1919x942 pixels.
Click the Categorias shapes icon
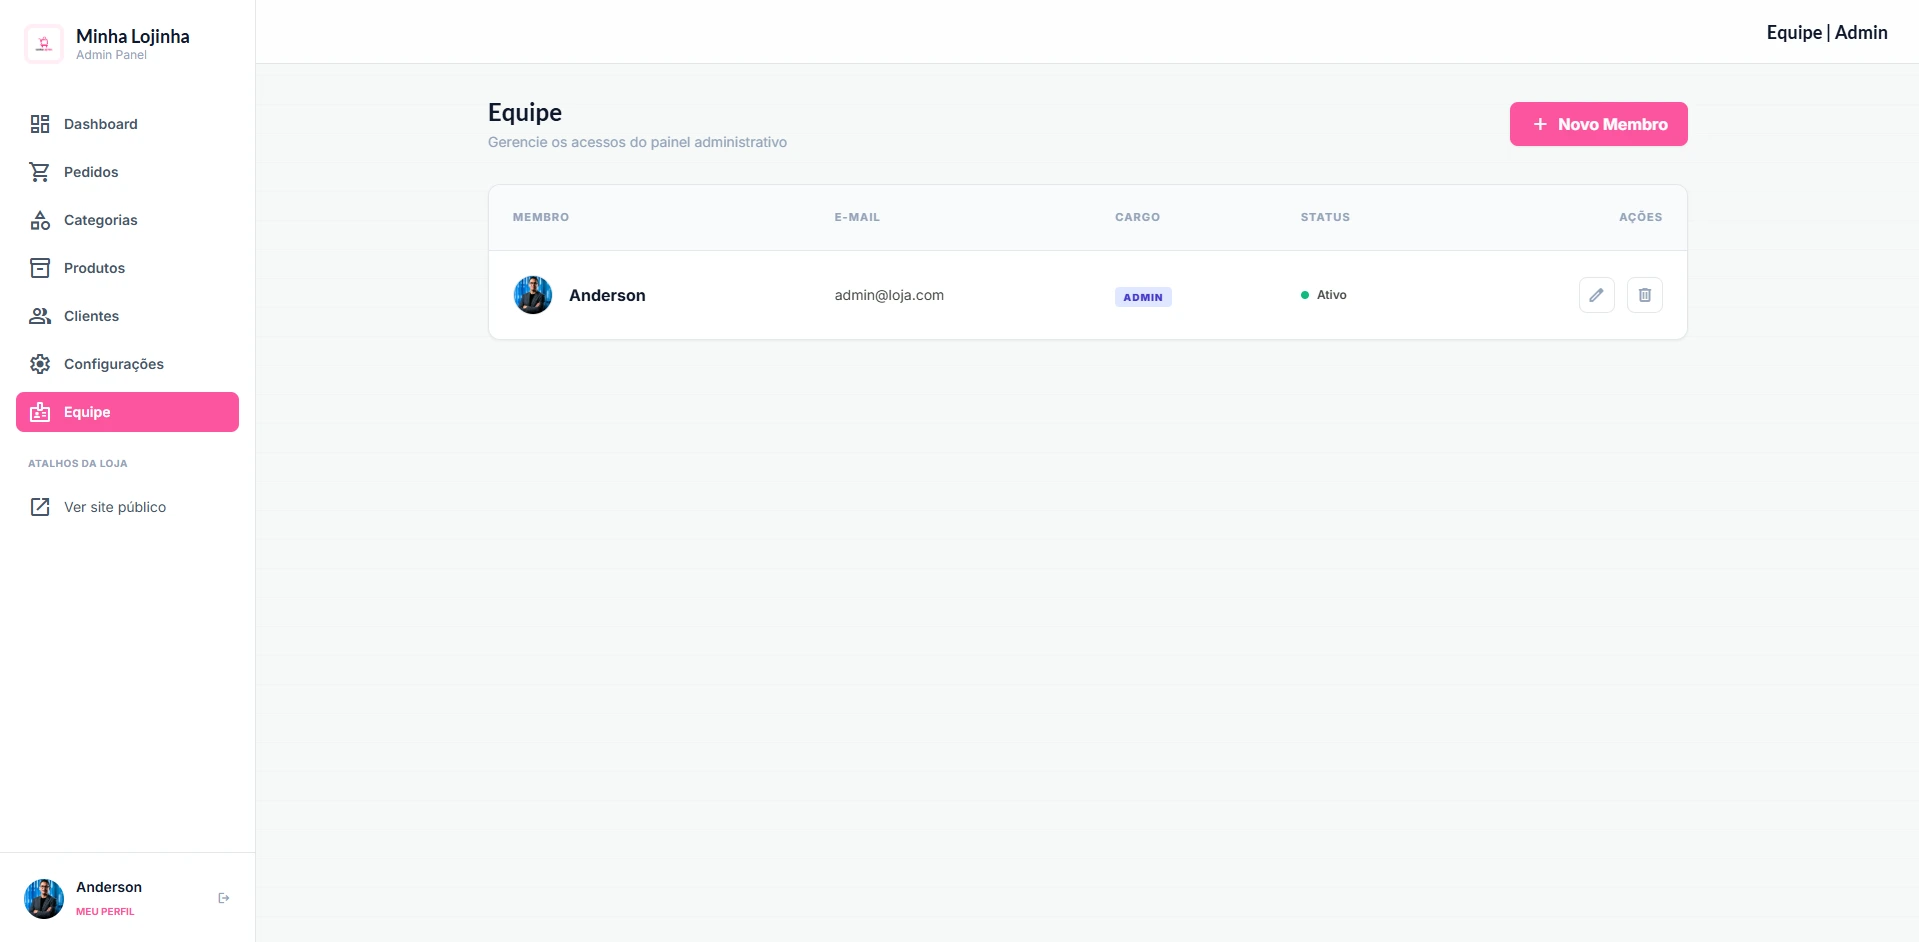[x=40, y=220]
